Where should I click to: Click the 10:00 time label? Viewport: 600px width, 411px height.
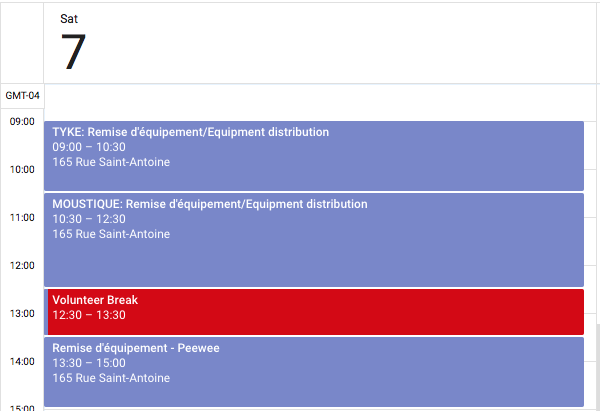pos(22,169)
